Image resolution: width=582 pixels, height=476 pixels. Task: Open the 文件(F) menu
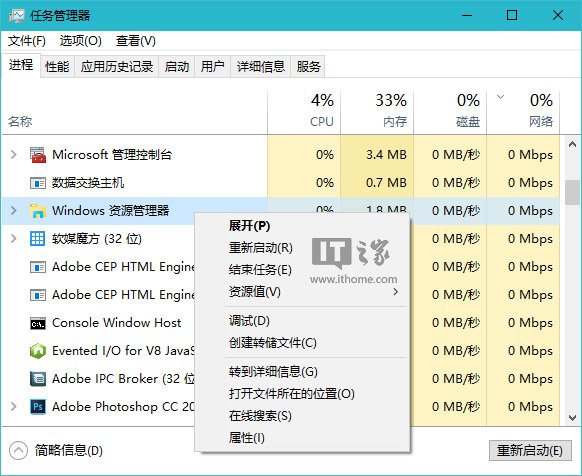click(27, 41)
